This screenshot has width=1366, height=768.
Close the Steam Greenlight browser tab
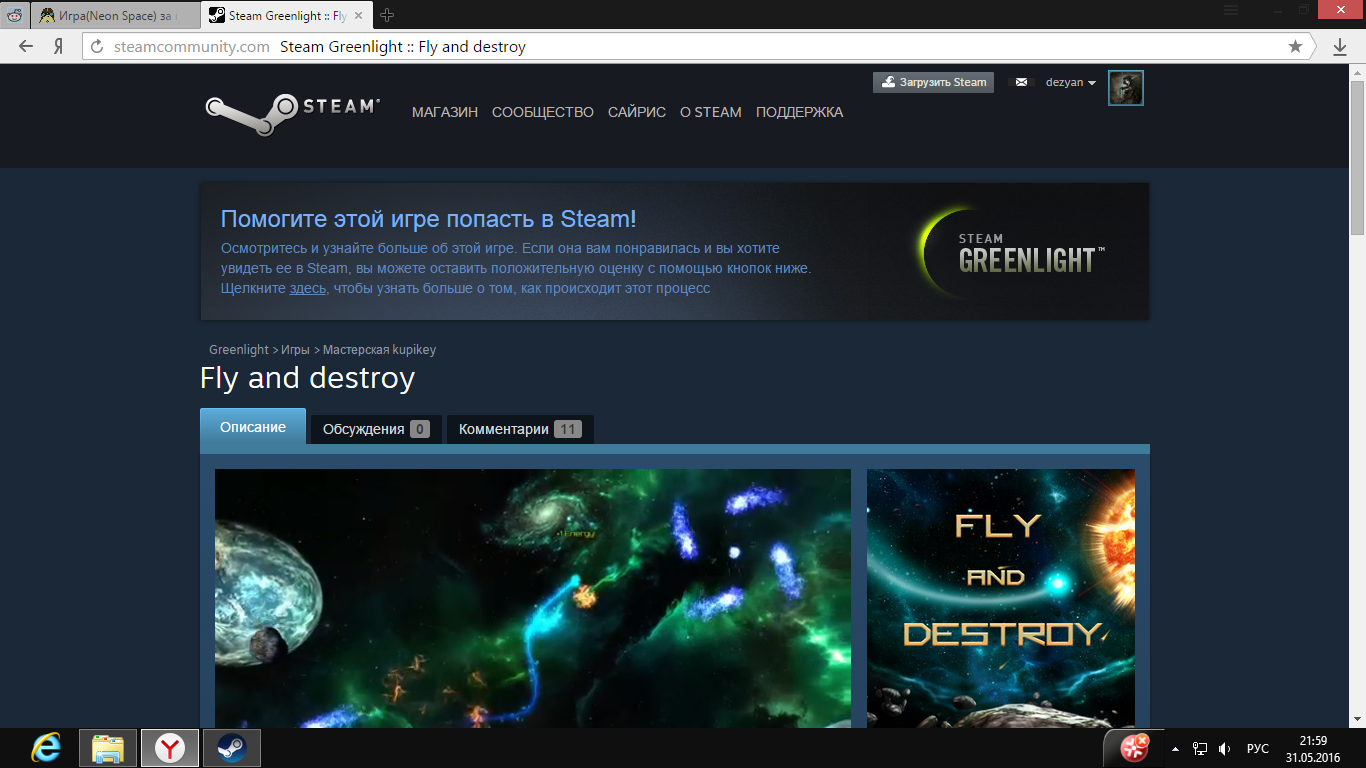[x=359, y=15]
